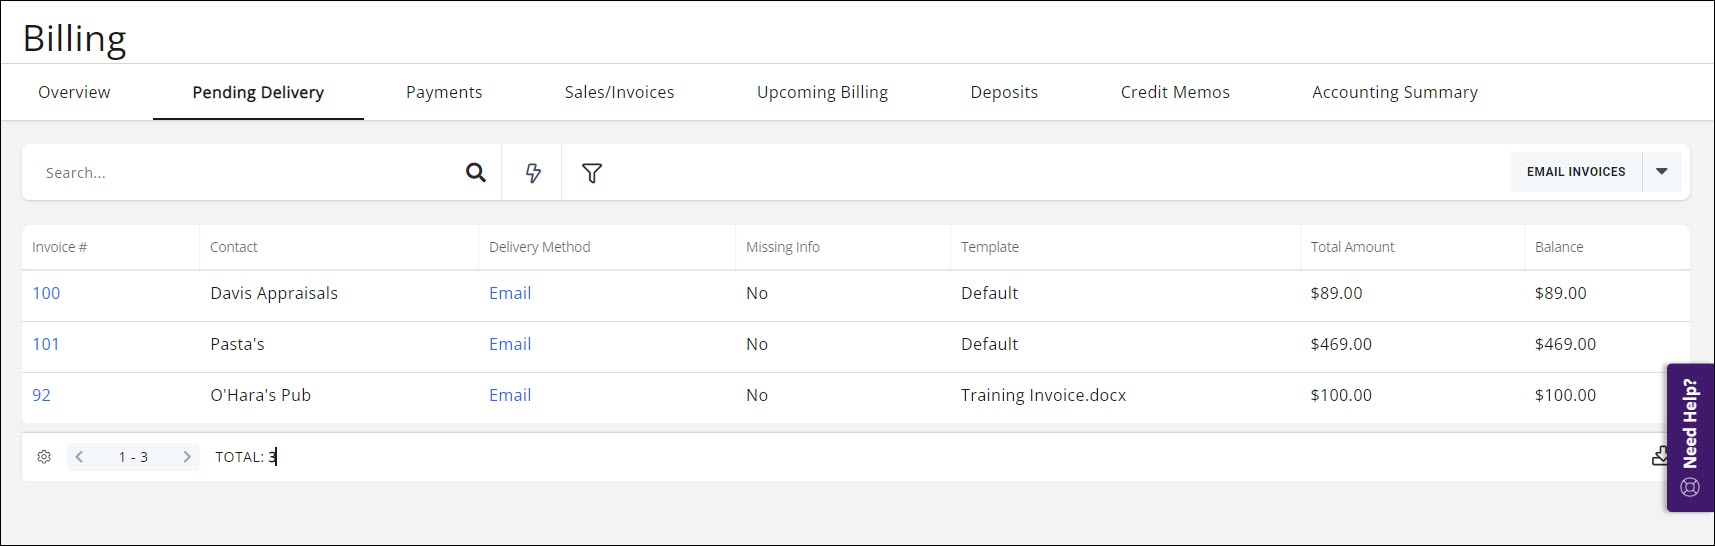Click the export download icon

(x=1659, y=457)
